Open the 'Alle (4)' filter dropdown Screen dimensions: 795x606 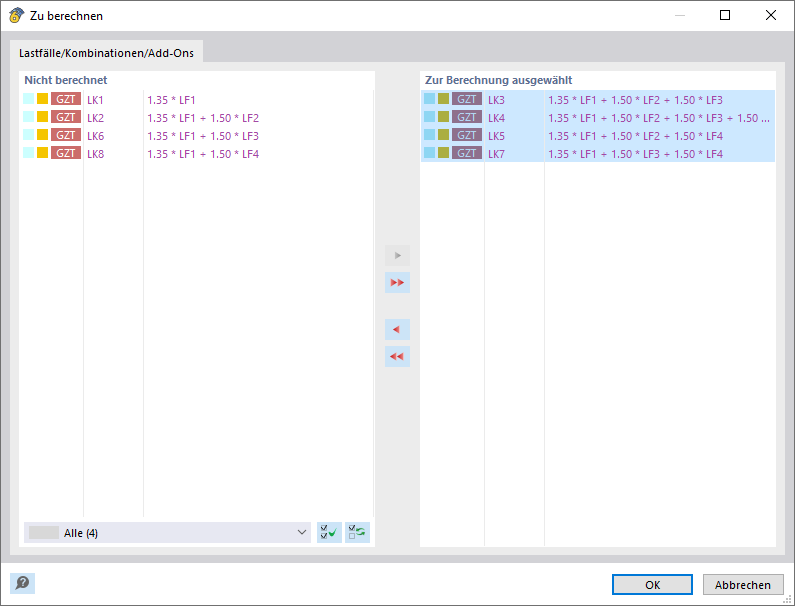click(167, 532)
